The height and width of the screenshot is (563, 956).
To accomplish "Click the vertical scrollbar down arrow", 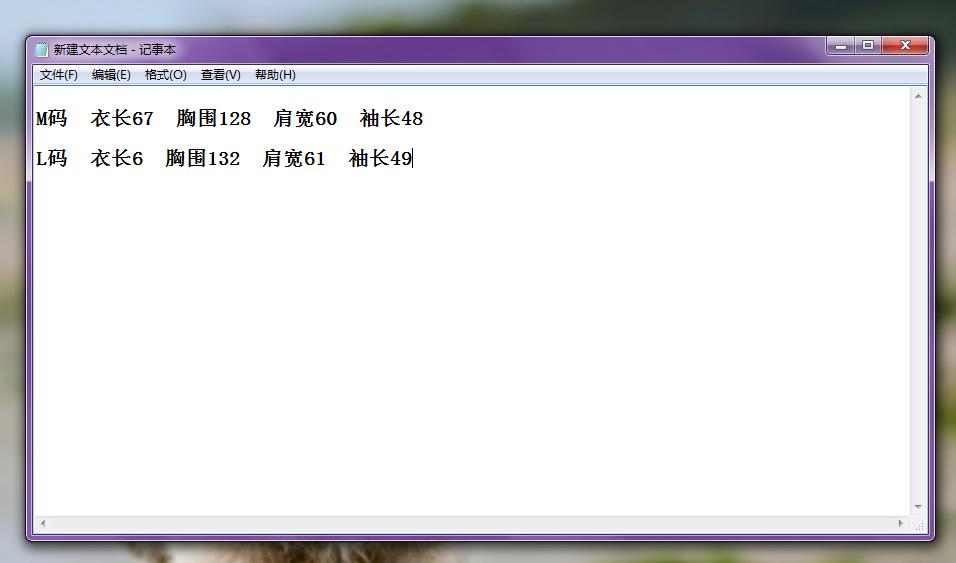I will point(918,507).
